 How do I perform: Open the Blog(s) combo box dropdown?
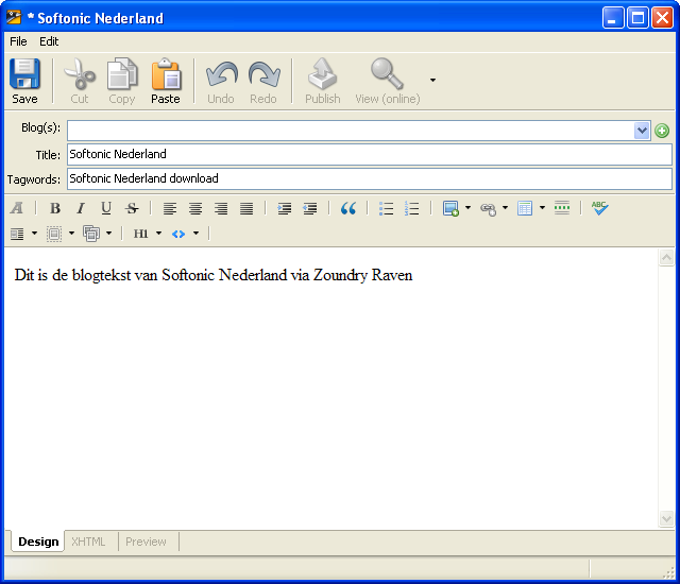point(641,131)
